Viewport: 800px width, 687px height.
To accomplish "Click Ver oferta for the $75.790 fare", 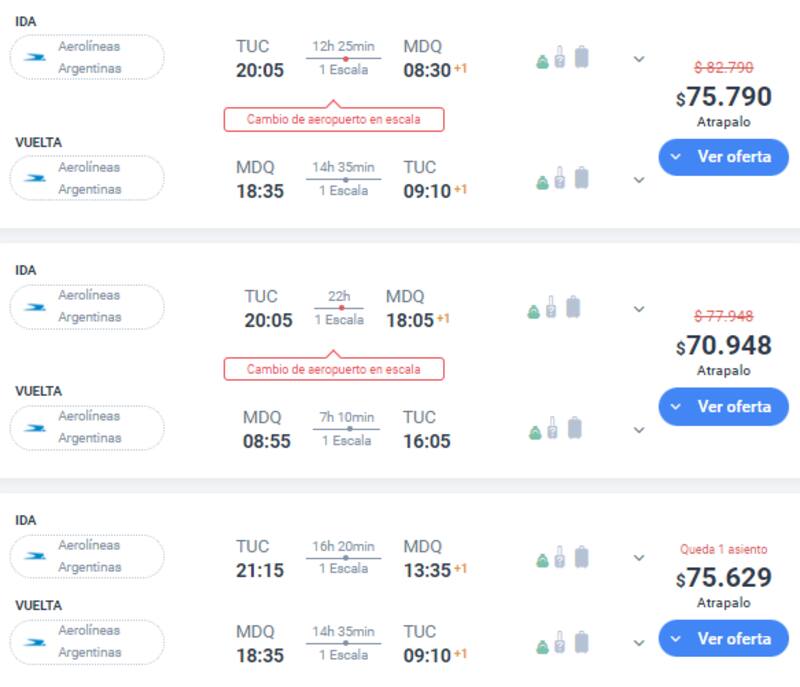I will click(723, 156).
